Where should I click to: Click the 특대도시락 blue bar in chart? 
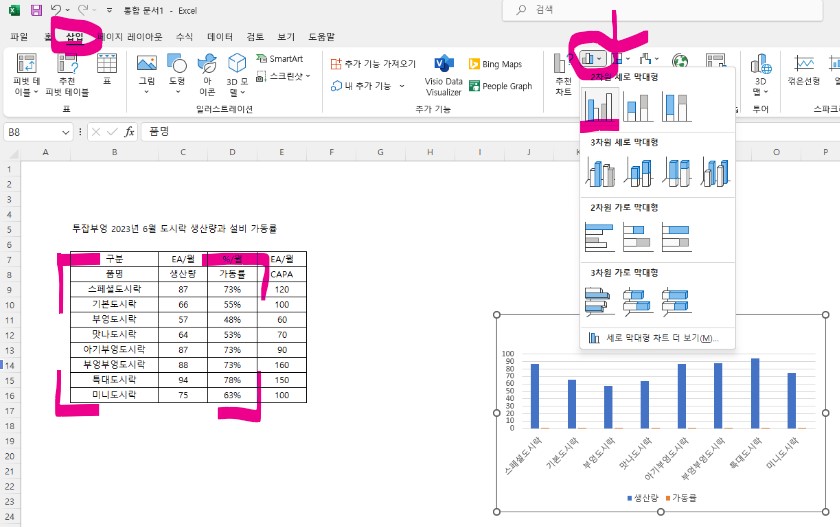pyautogui.click(x=755, y=394)
